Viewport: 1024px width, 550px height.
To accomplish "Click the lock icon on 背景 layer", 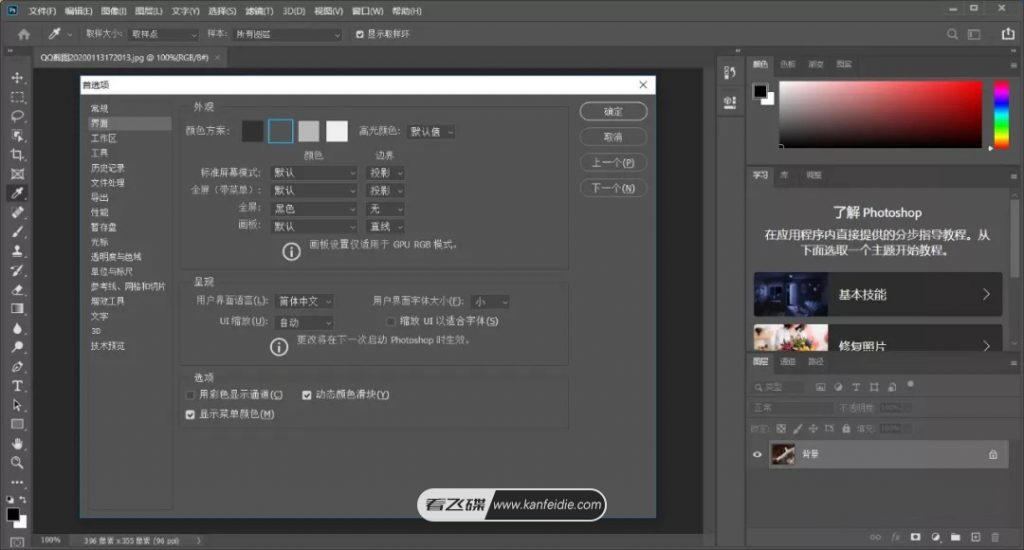I will coord(993,454).
